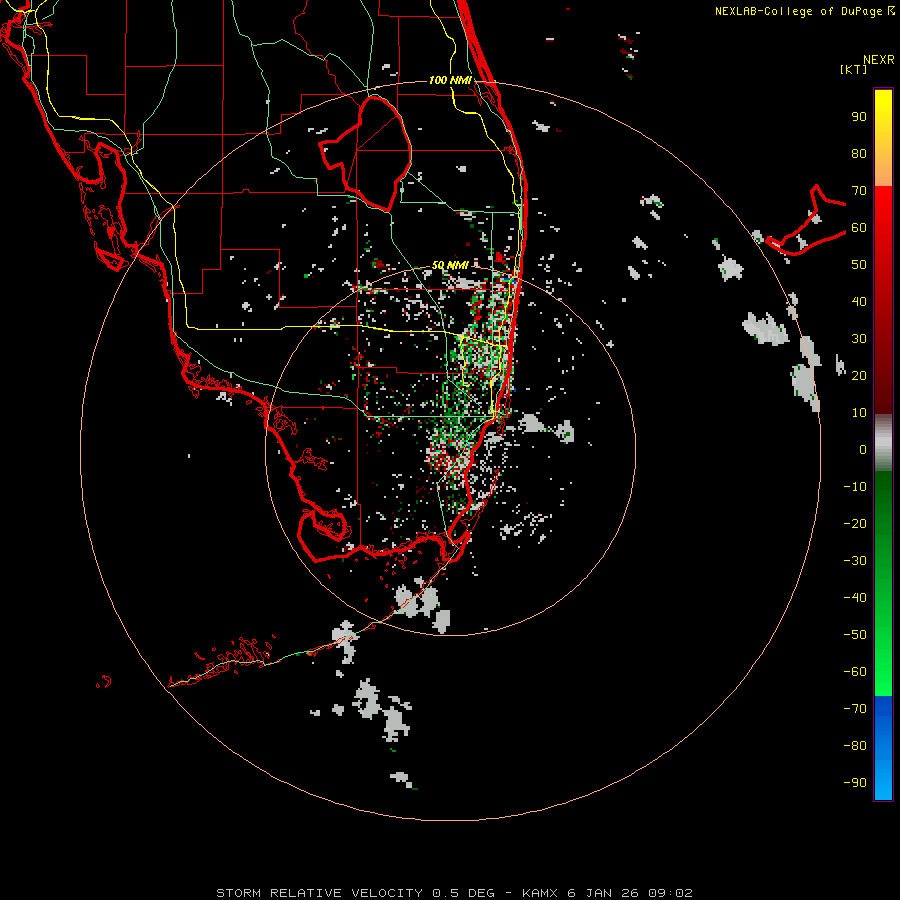Click the -40 value on the color scale

(855, 598)
